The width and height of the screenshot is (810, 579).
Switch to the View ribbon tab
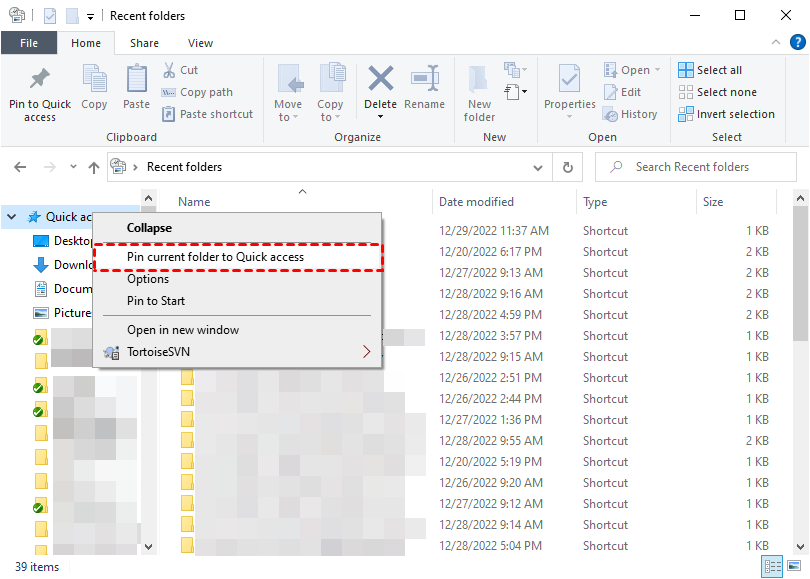click(200, 43)
